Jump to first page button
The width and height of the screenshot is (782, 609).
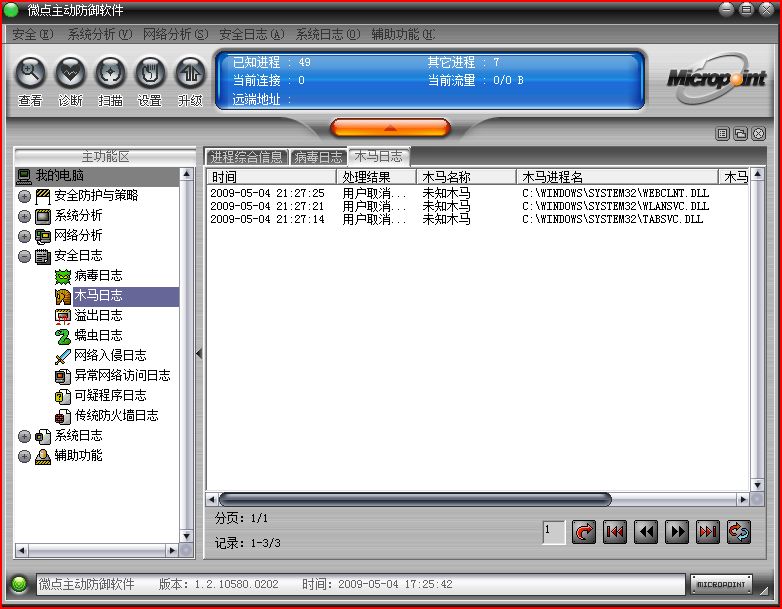coord(615,532)
